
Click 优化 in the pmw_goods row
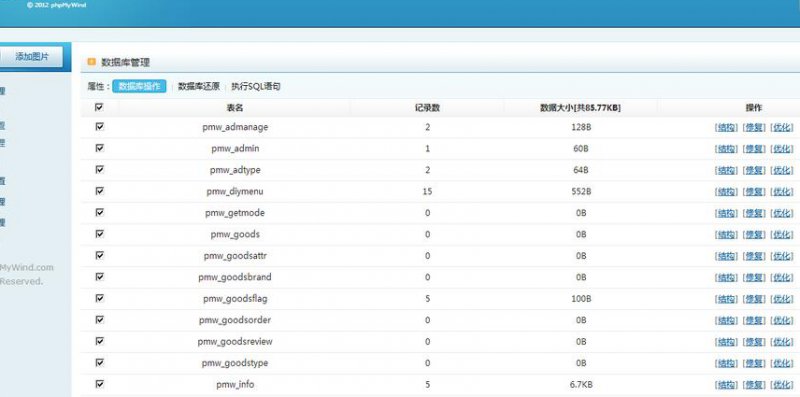(782, 235)
